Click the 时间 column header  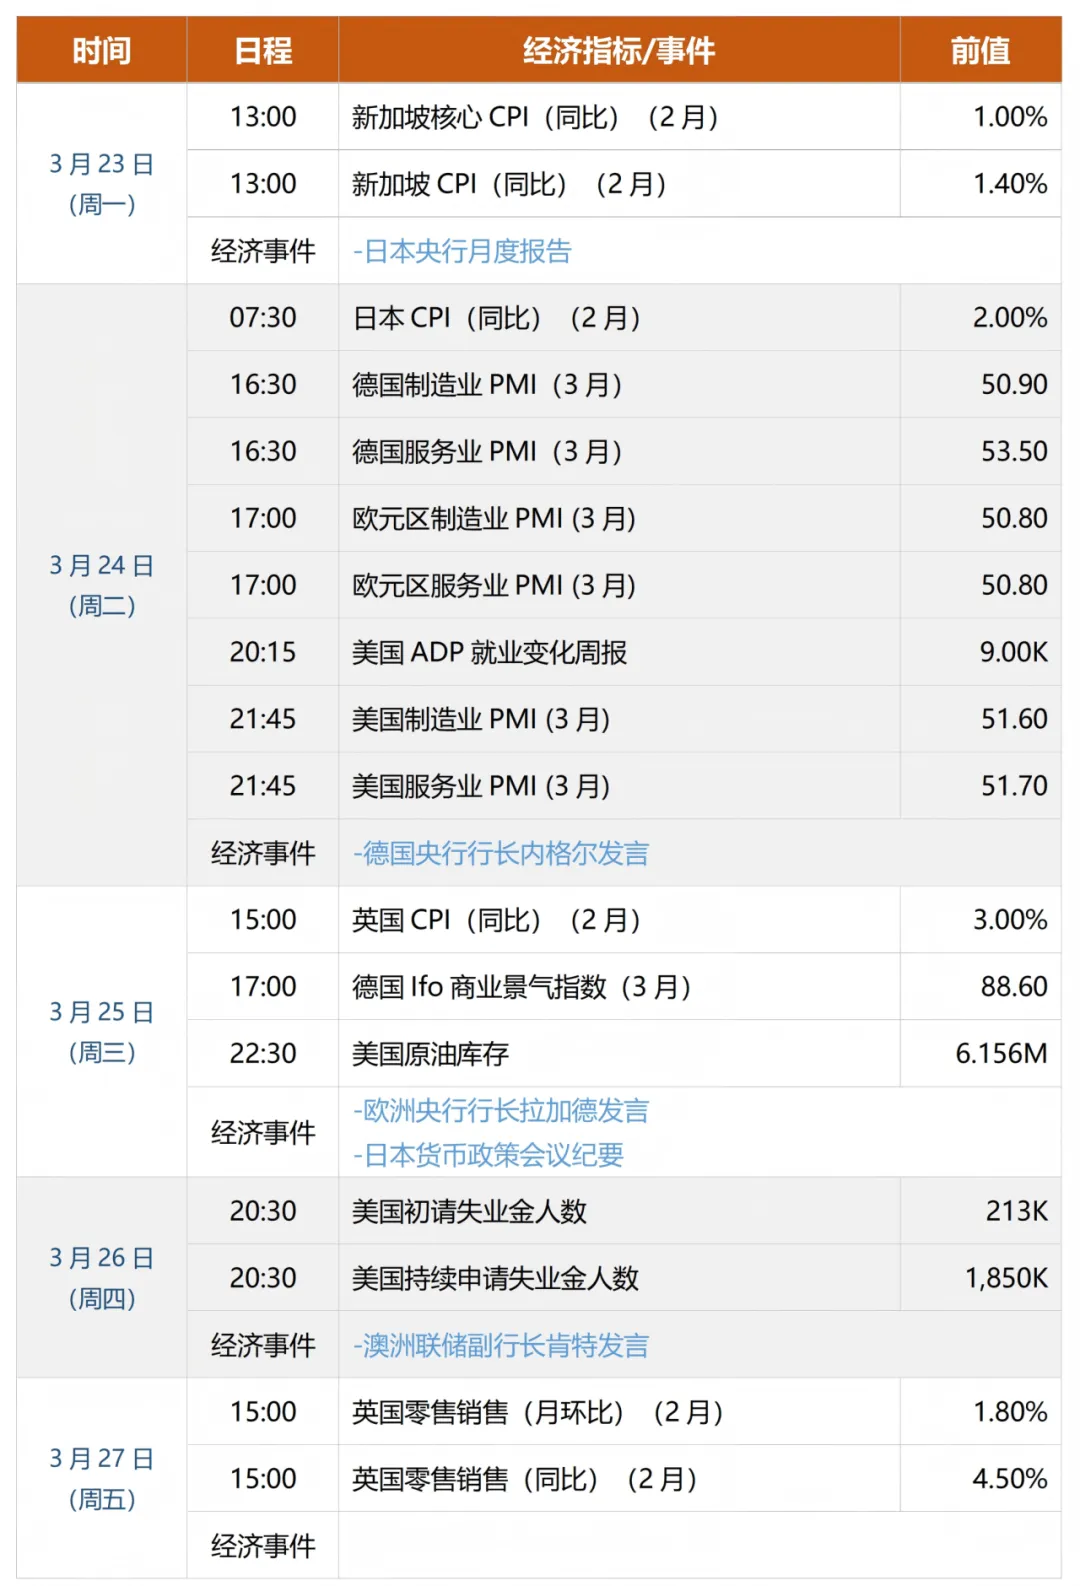[x=102, y=50]
